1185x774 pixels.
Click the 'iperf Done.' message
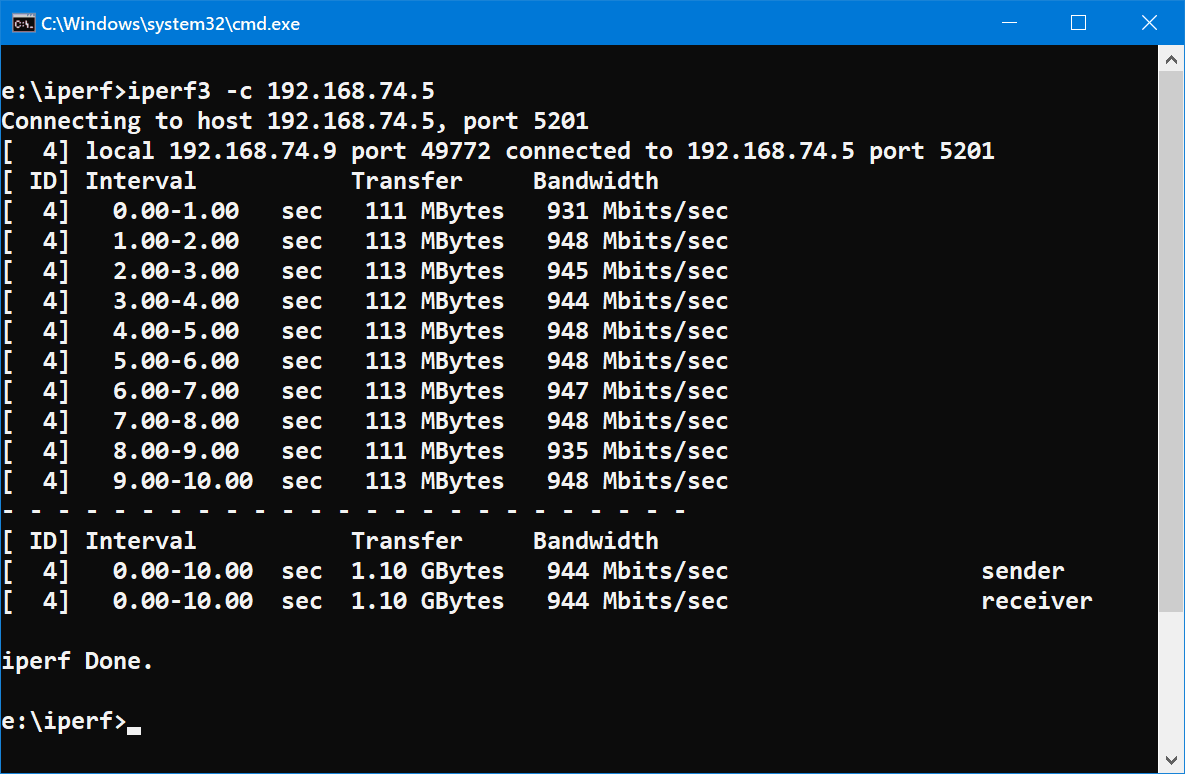[x=77, y=661]
